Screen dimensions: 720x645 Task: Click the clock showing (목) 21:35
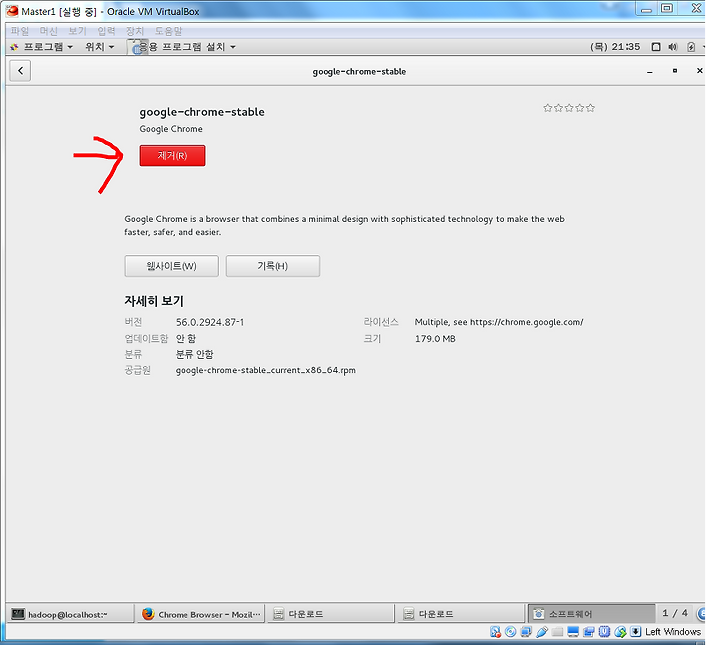click(615, 47)
